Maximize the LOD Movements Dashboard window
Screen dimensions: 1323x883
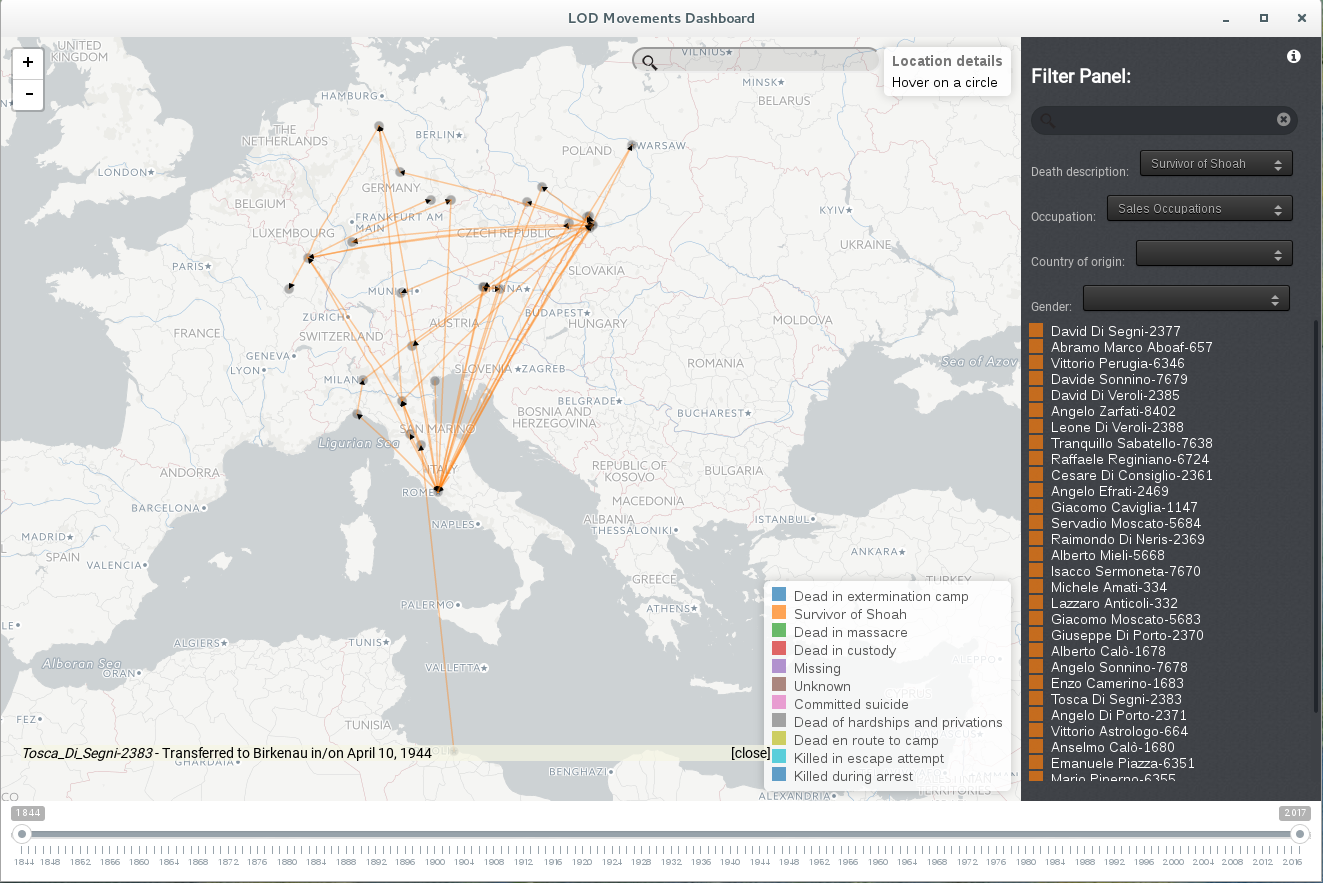click(1263, 18)
